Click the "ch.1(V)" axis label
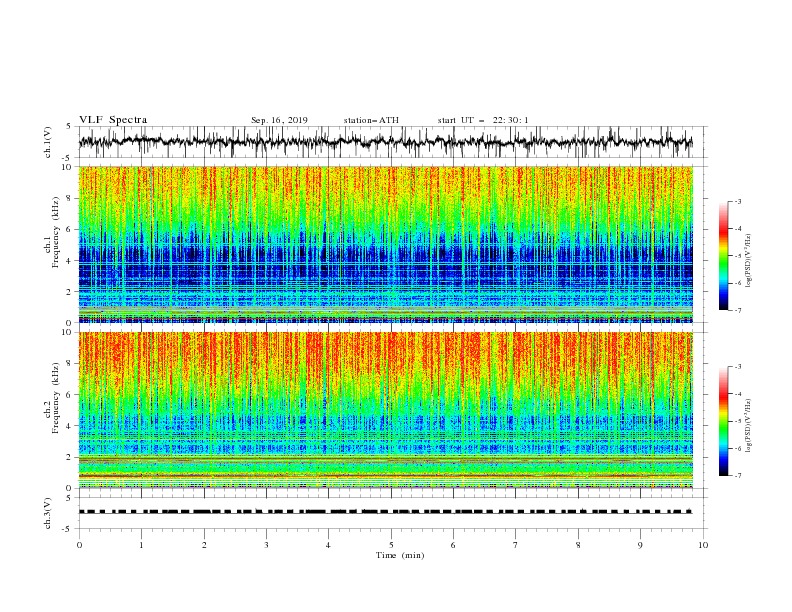The width and height of the screenshot is (792, 612). (x=48, y=142)
